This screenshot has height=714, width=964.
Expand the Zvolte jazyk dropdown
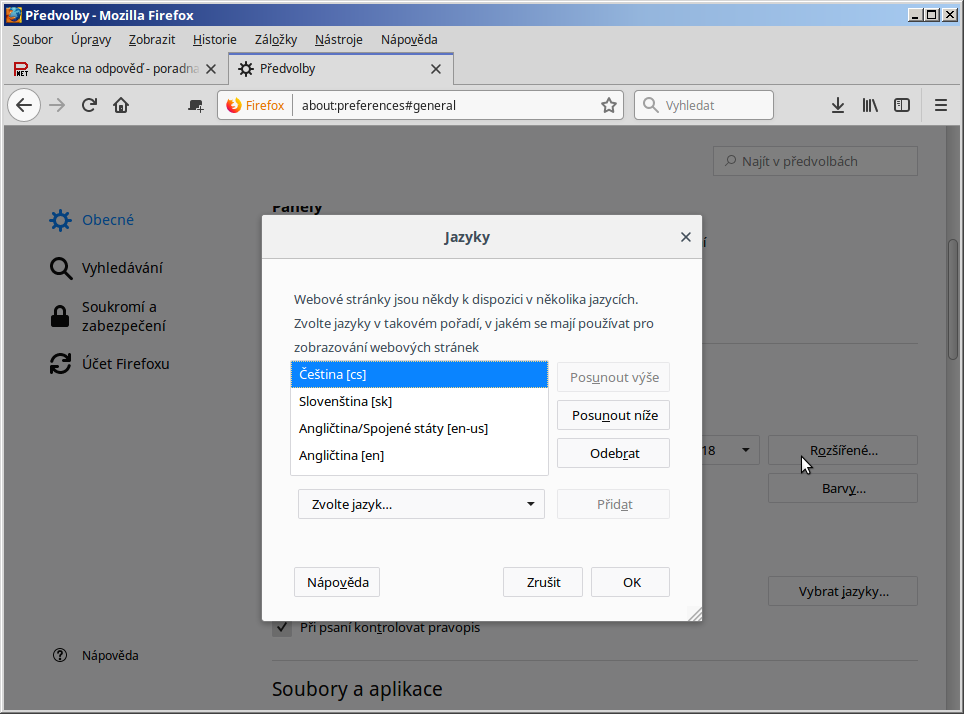pos(421,504)
